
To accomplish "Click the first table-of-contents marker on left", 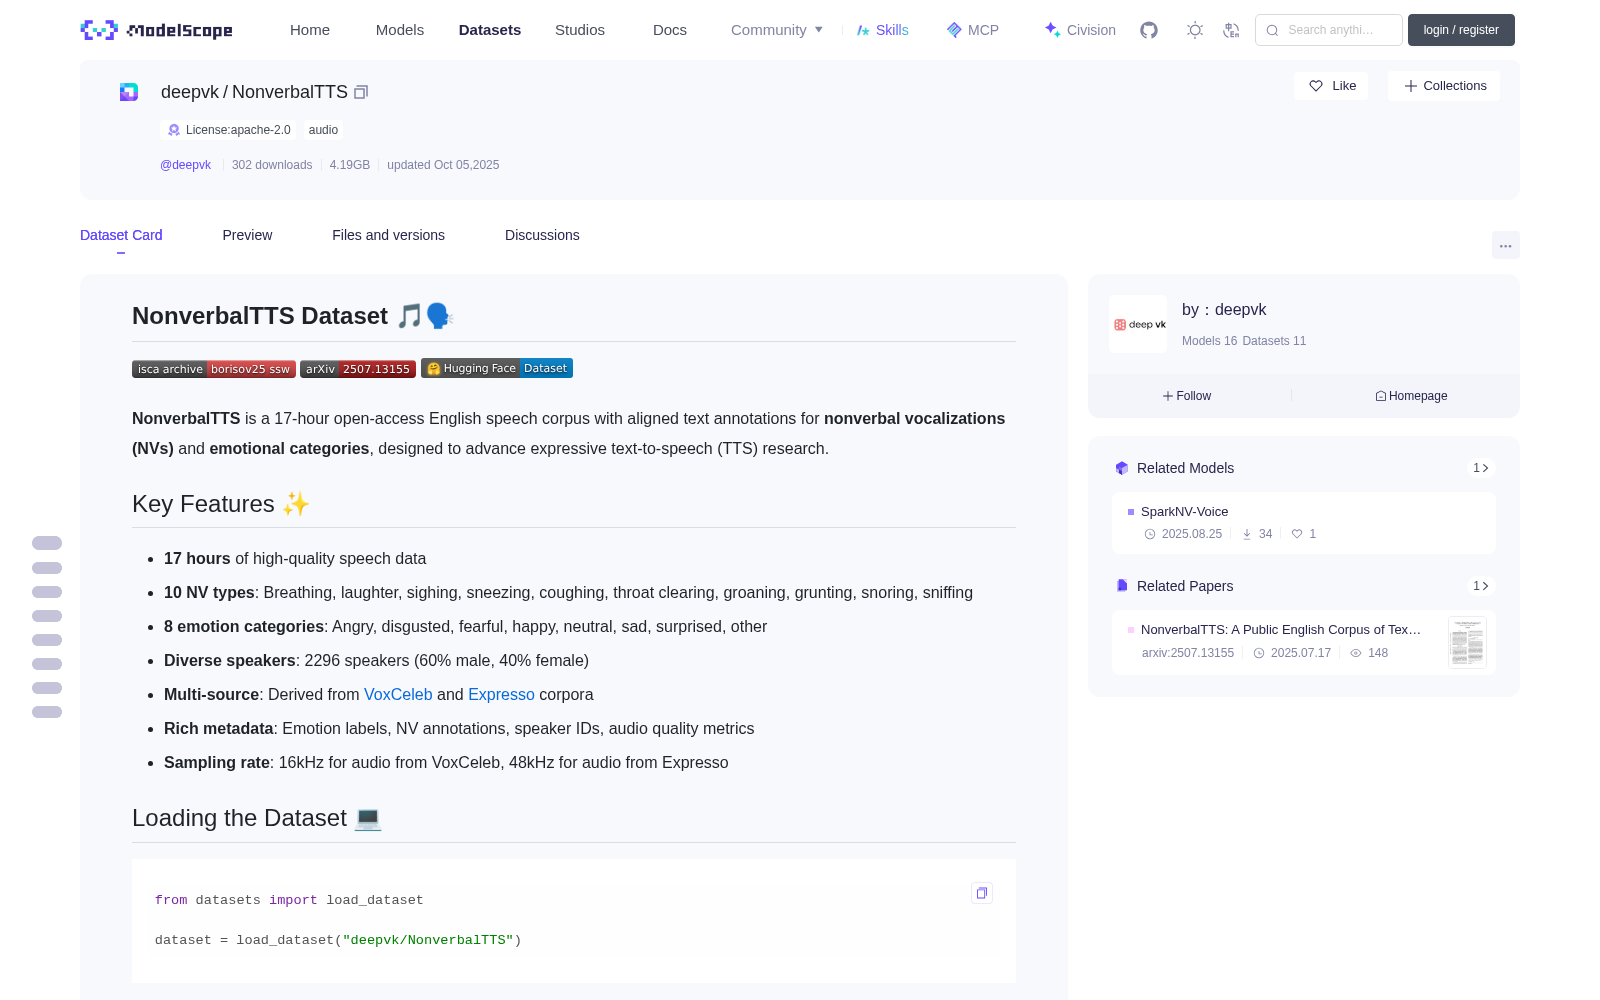I will point(47,543).
